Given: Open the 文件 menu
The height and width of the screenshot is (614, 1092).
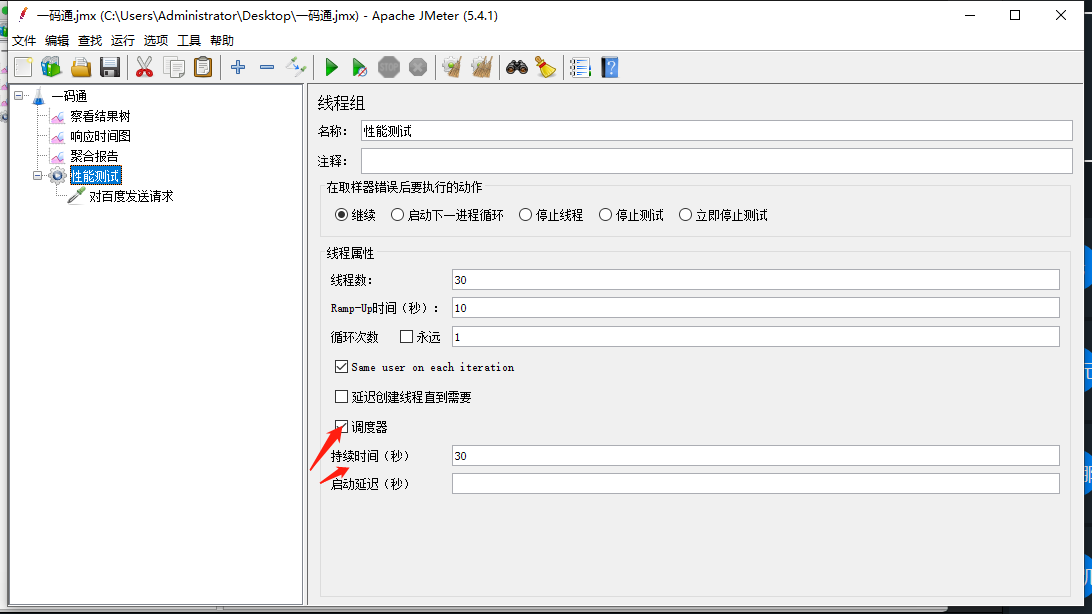Looking at the screenshot, I should (x=24, y=41).
